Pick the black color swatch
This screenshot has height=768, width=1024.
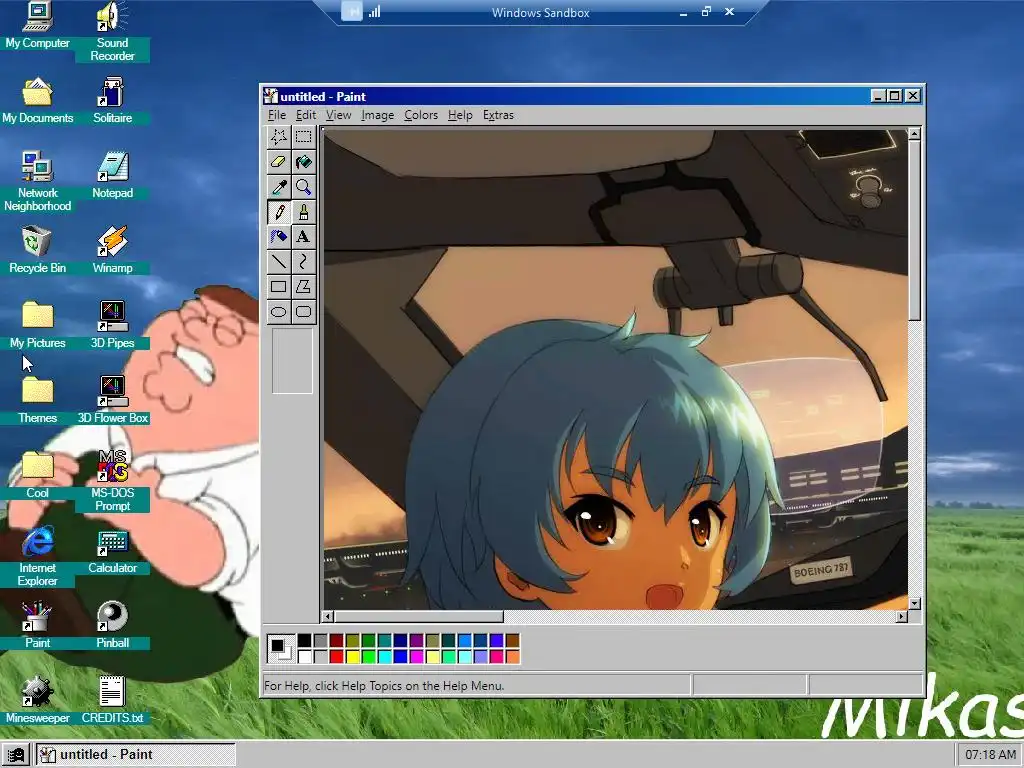(304, 641)
